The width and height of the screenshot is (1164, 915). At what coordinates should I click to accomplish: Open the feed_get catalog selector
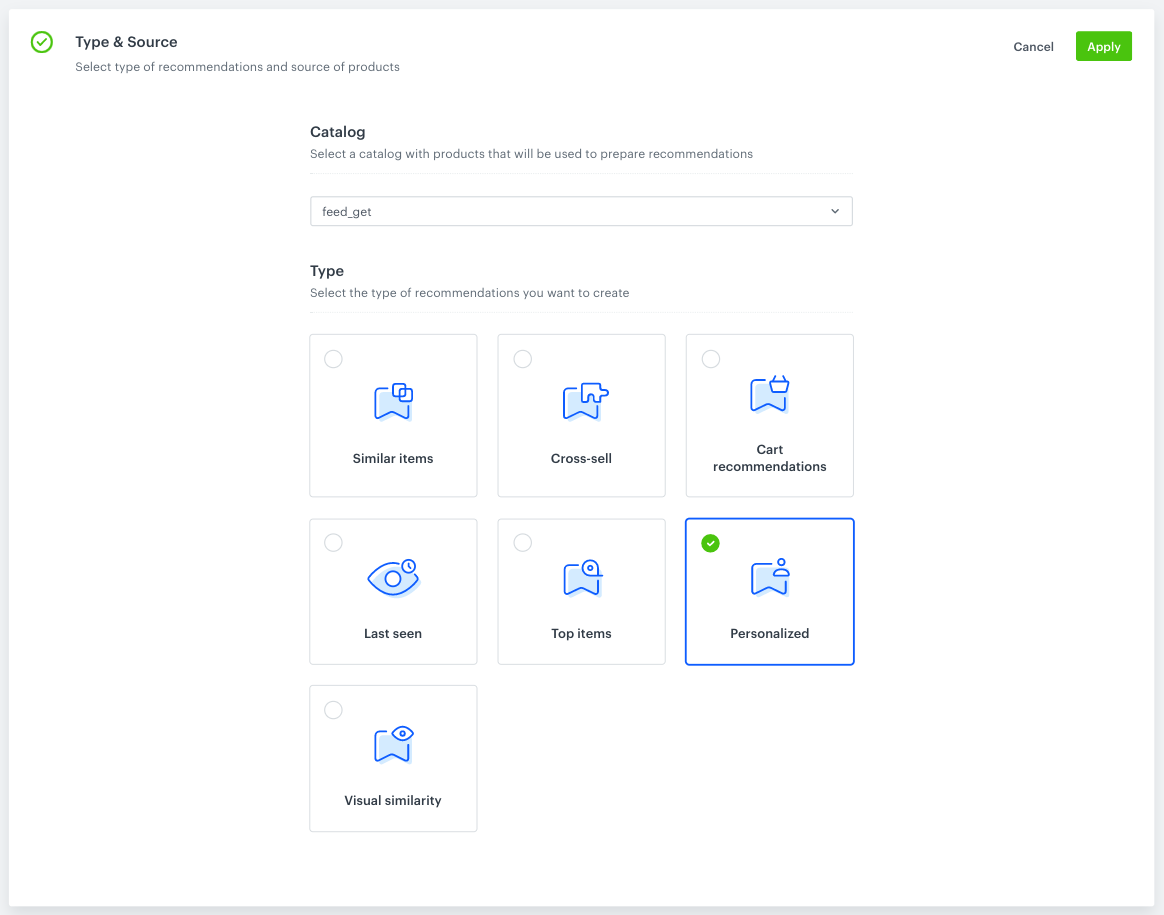click(581, 211)
